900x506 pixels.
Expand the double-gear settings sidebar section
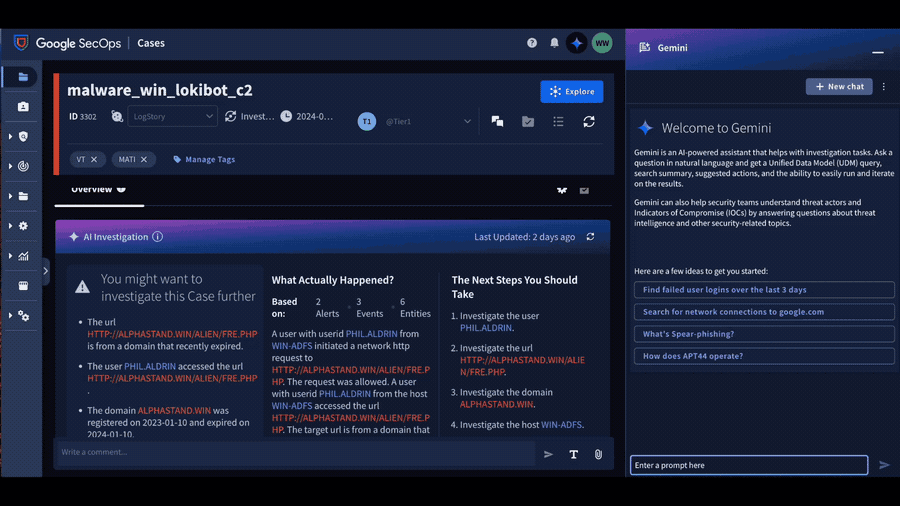[x=10, y=316]
